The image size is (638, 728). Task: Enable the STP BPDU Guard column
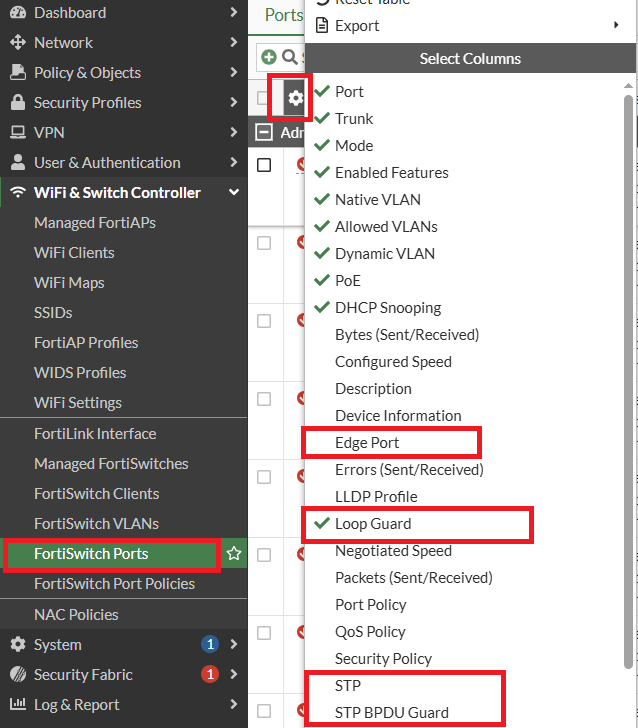(x=391, y=713)
